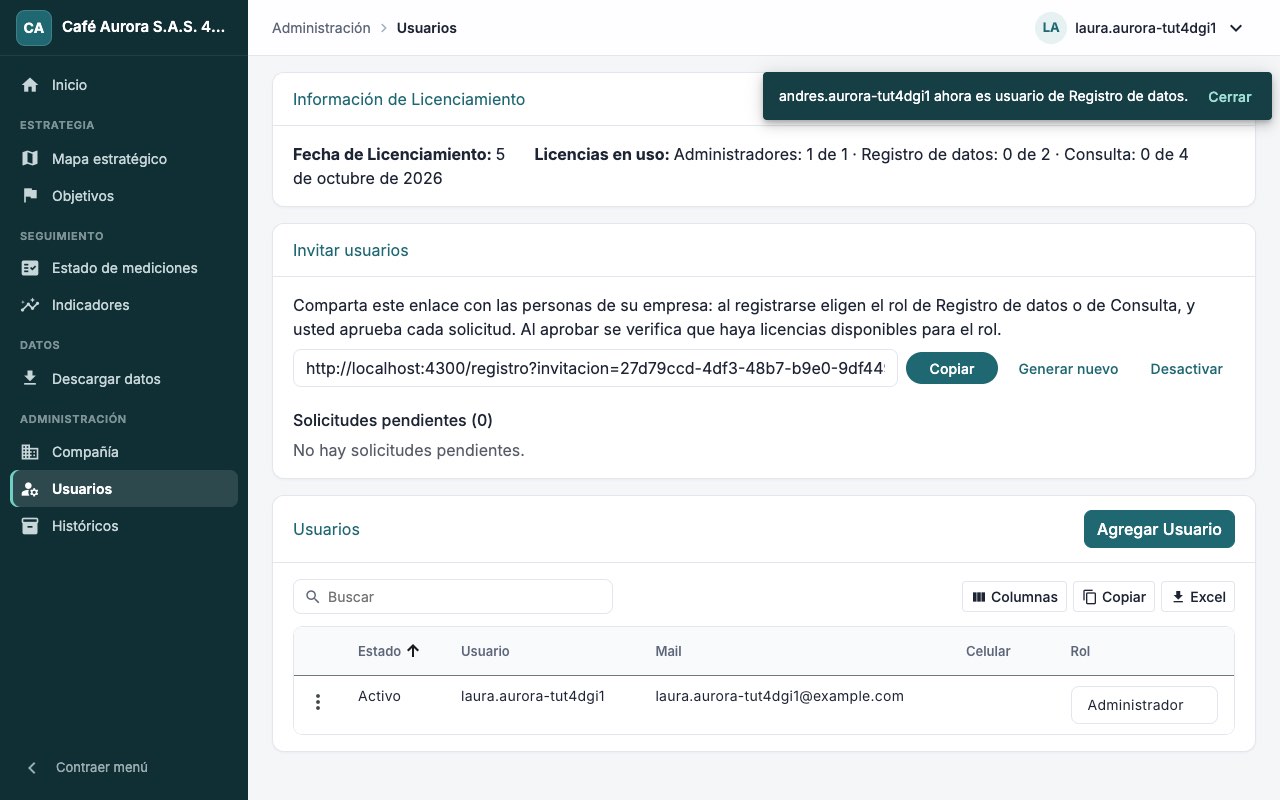Screen dimensions: 1280x800
Task: Go to Inicio in sidebar
Action: pyautogui.click(x=124, y=85)
